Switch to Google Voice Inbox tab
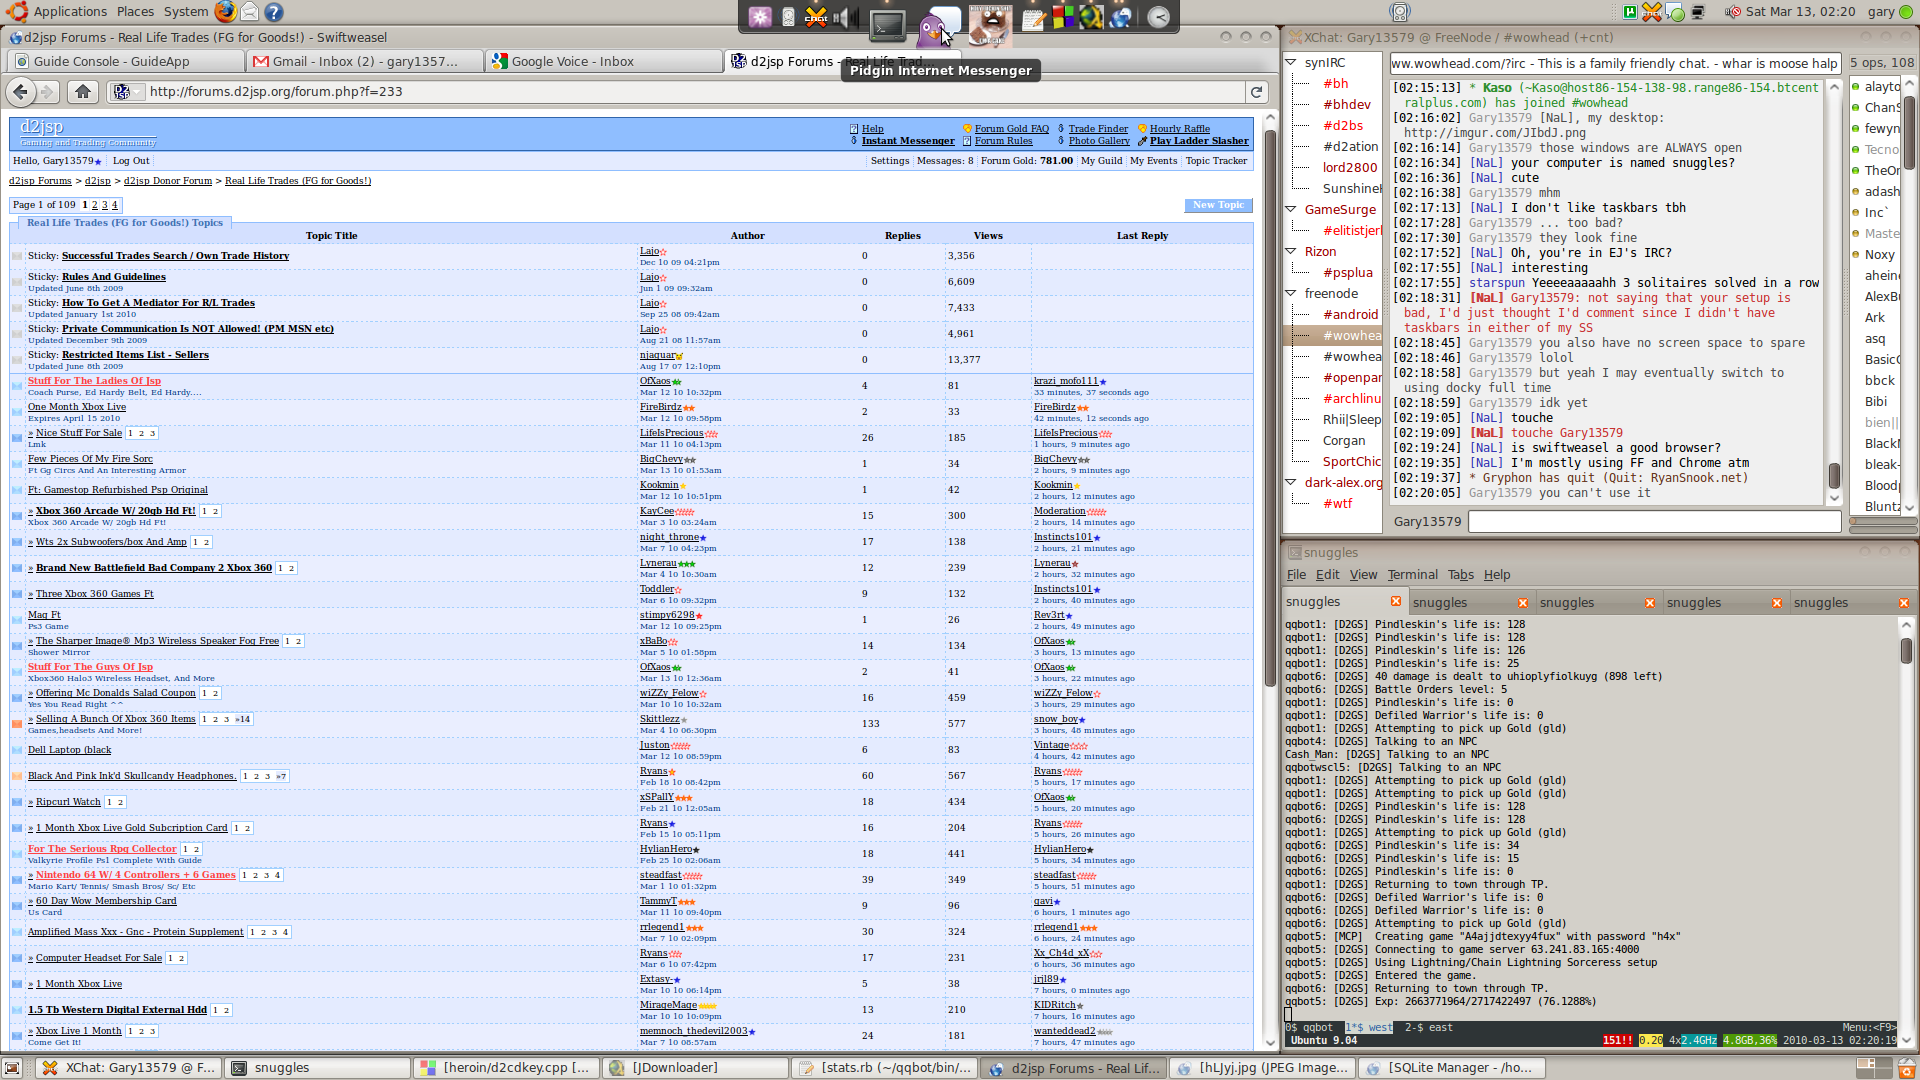Viewport: 1920px width, 1080px height. coord(572,62)
